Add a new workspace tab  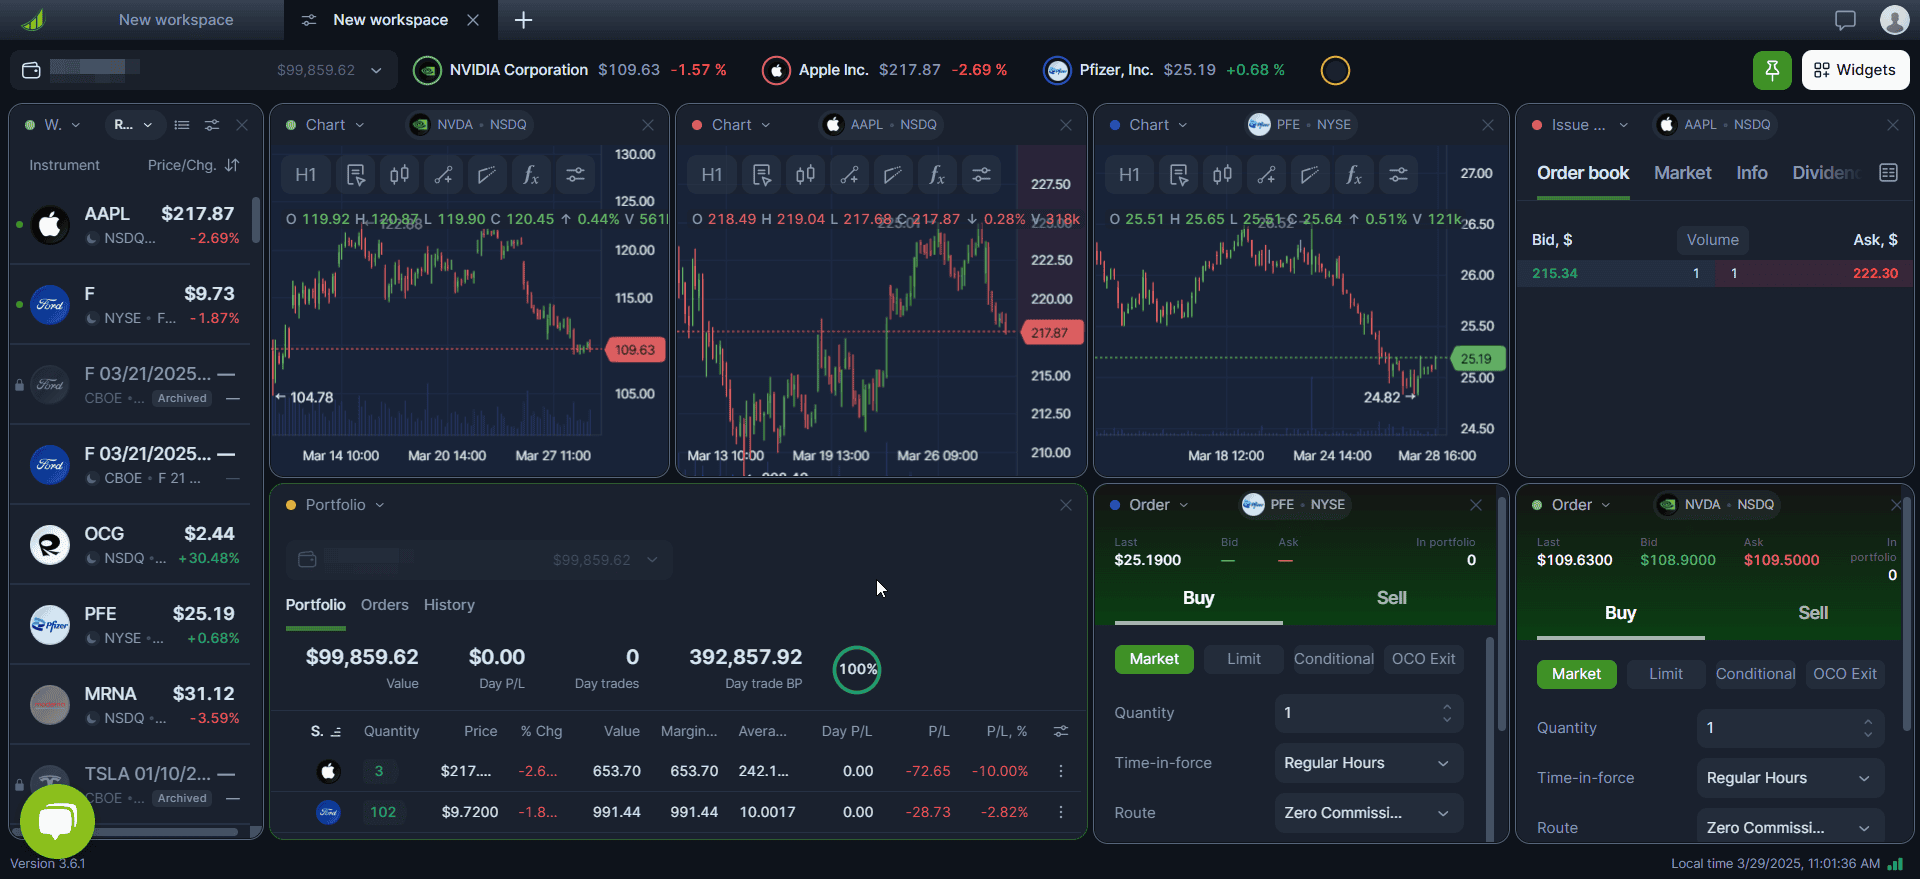[x=523, y=20]
